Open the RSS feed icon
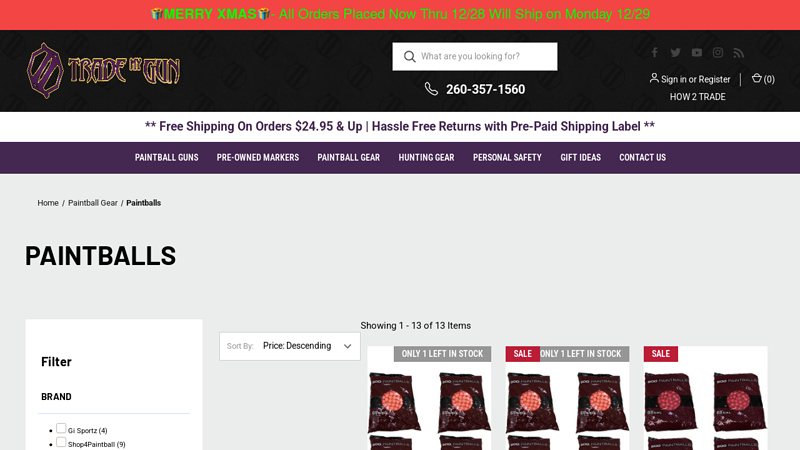 tap(739, 53)
